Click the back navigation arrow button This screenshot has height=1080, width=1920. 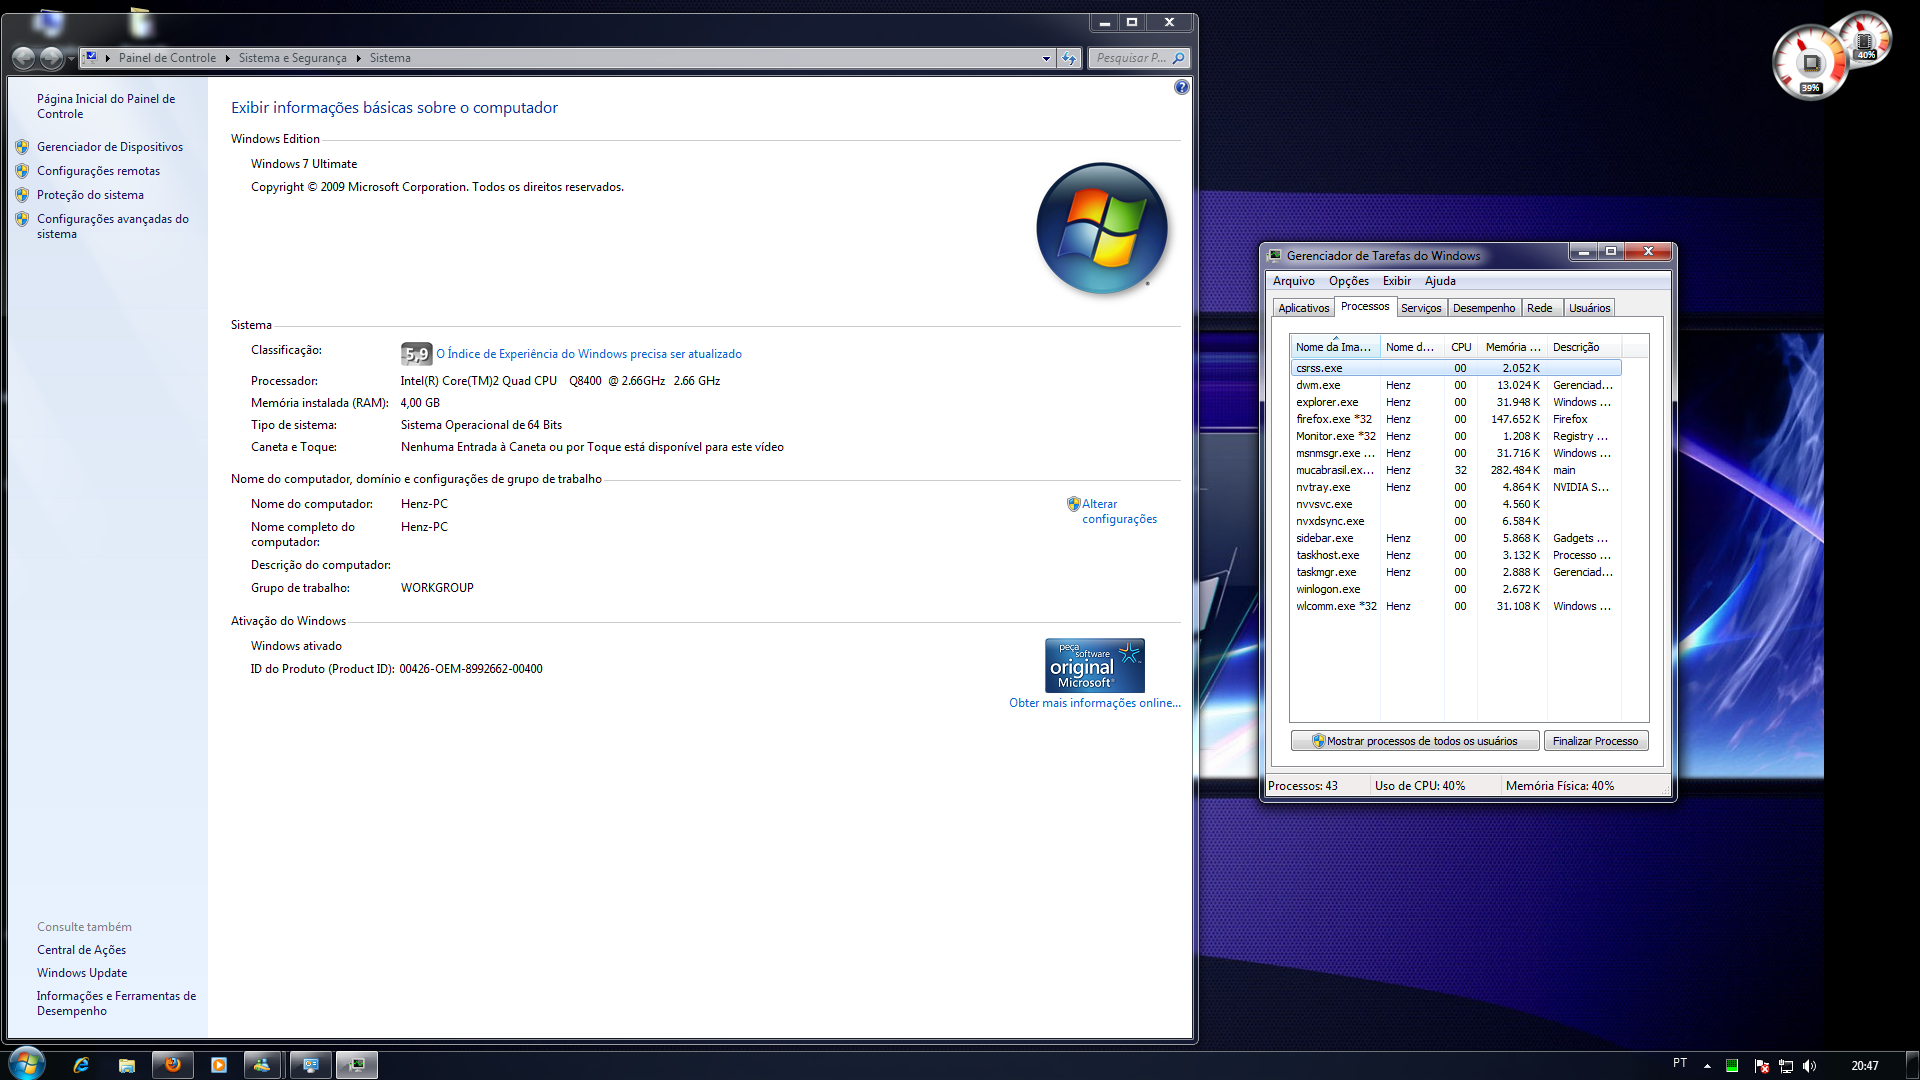click(x=24, y=58)
